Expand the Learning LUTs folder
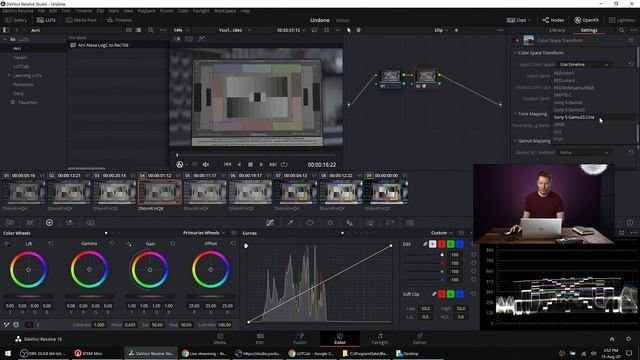 (9, 76)
